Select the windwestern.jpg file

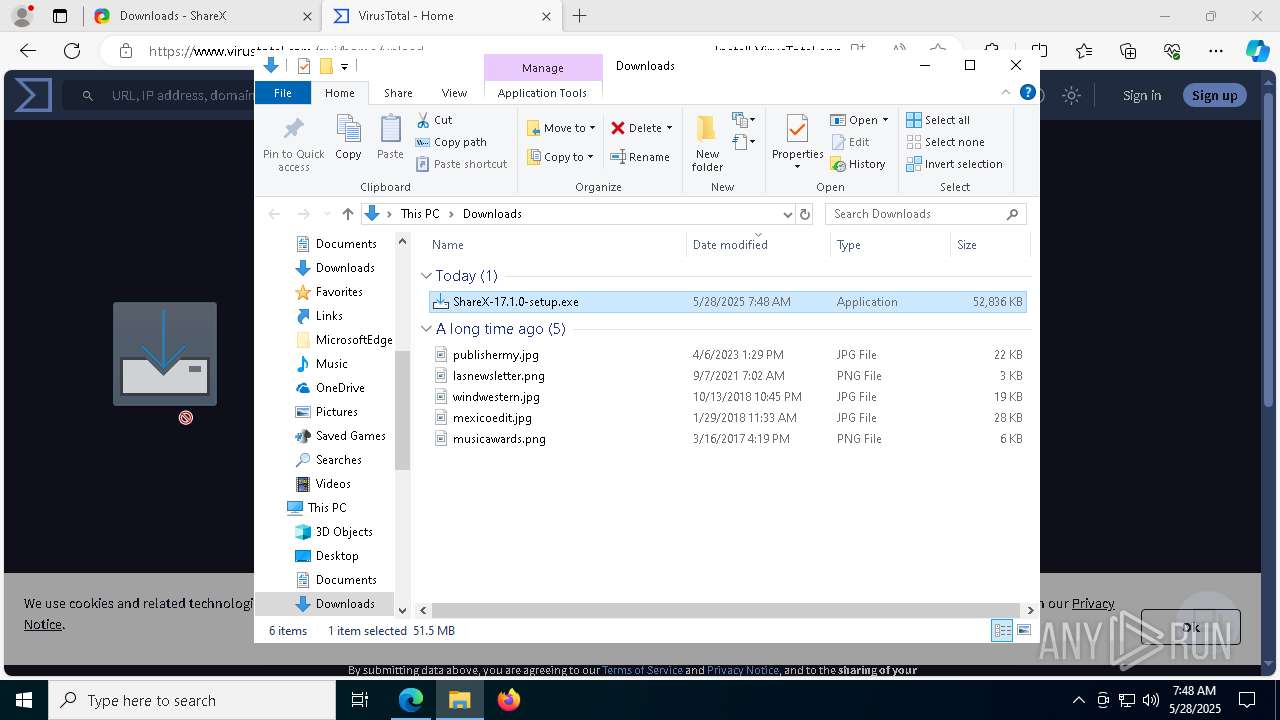(x=727, y=397)
